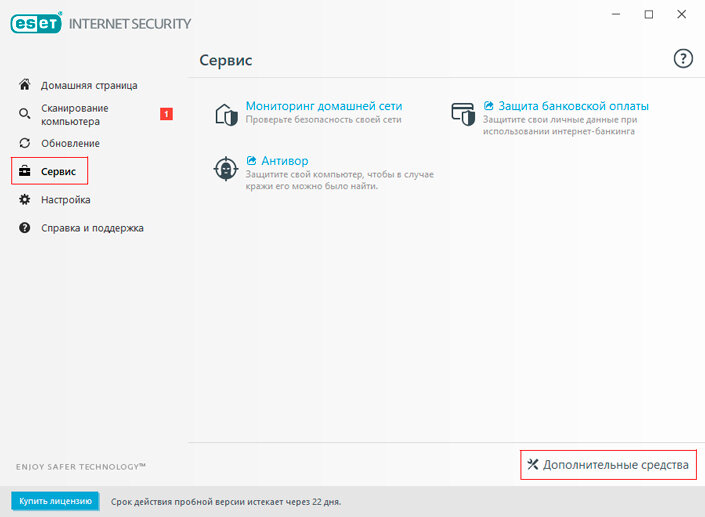Click the toolbox icon beside Сервис
Image resolution: width=705 pixels, height=517 pixels.
pyautogui.click(x=25, y=171)
